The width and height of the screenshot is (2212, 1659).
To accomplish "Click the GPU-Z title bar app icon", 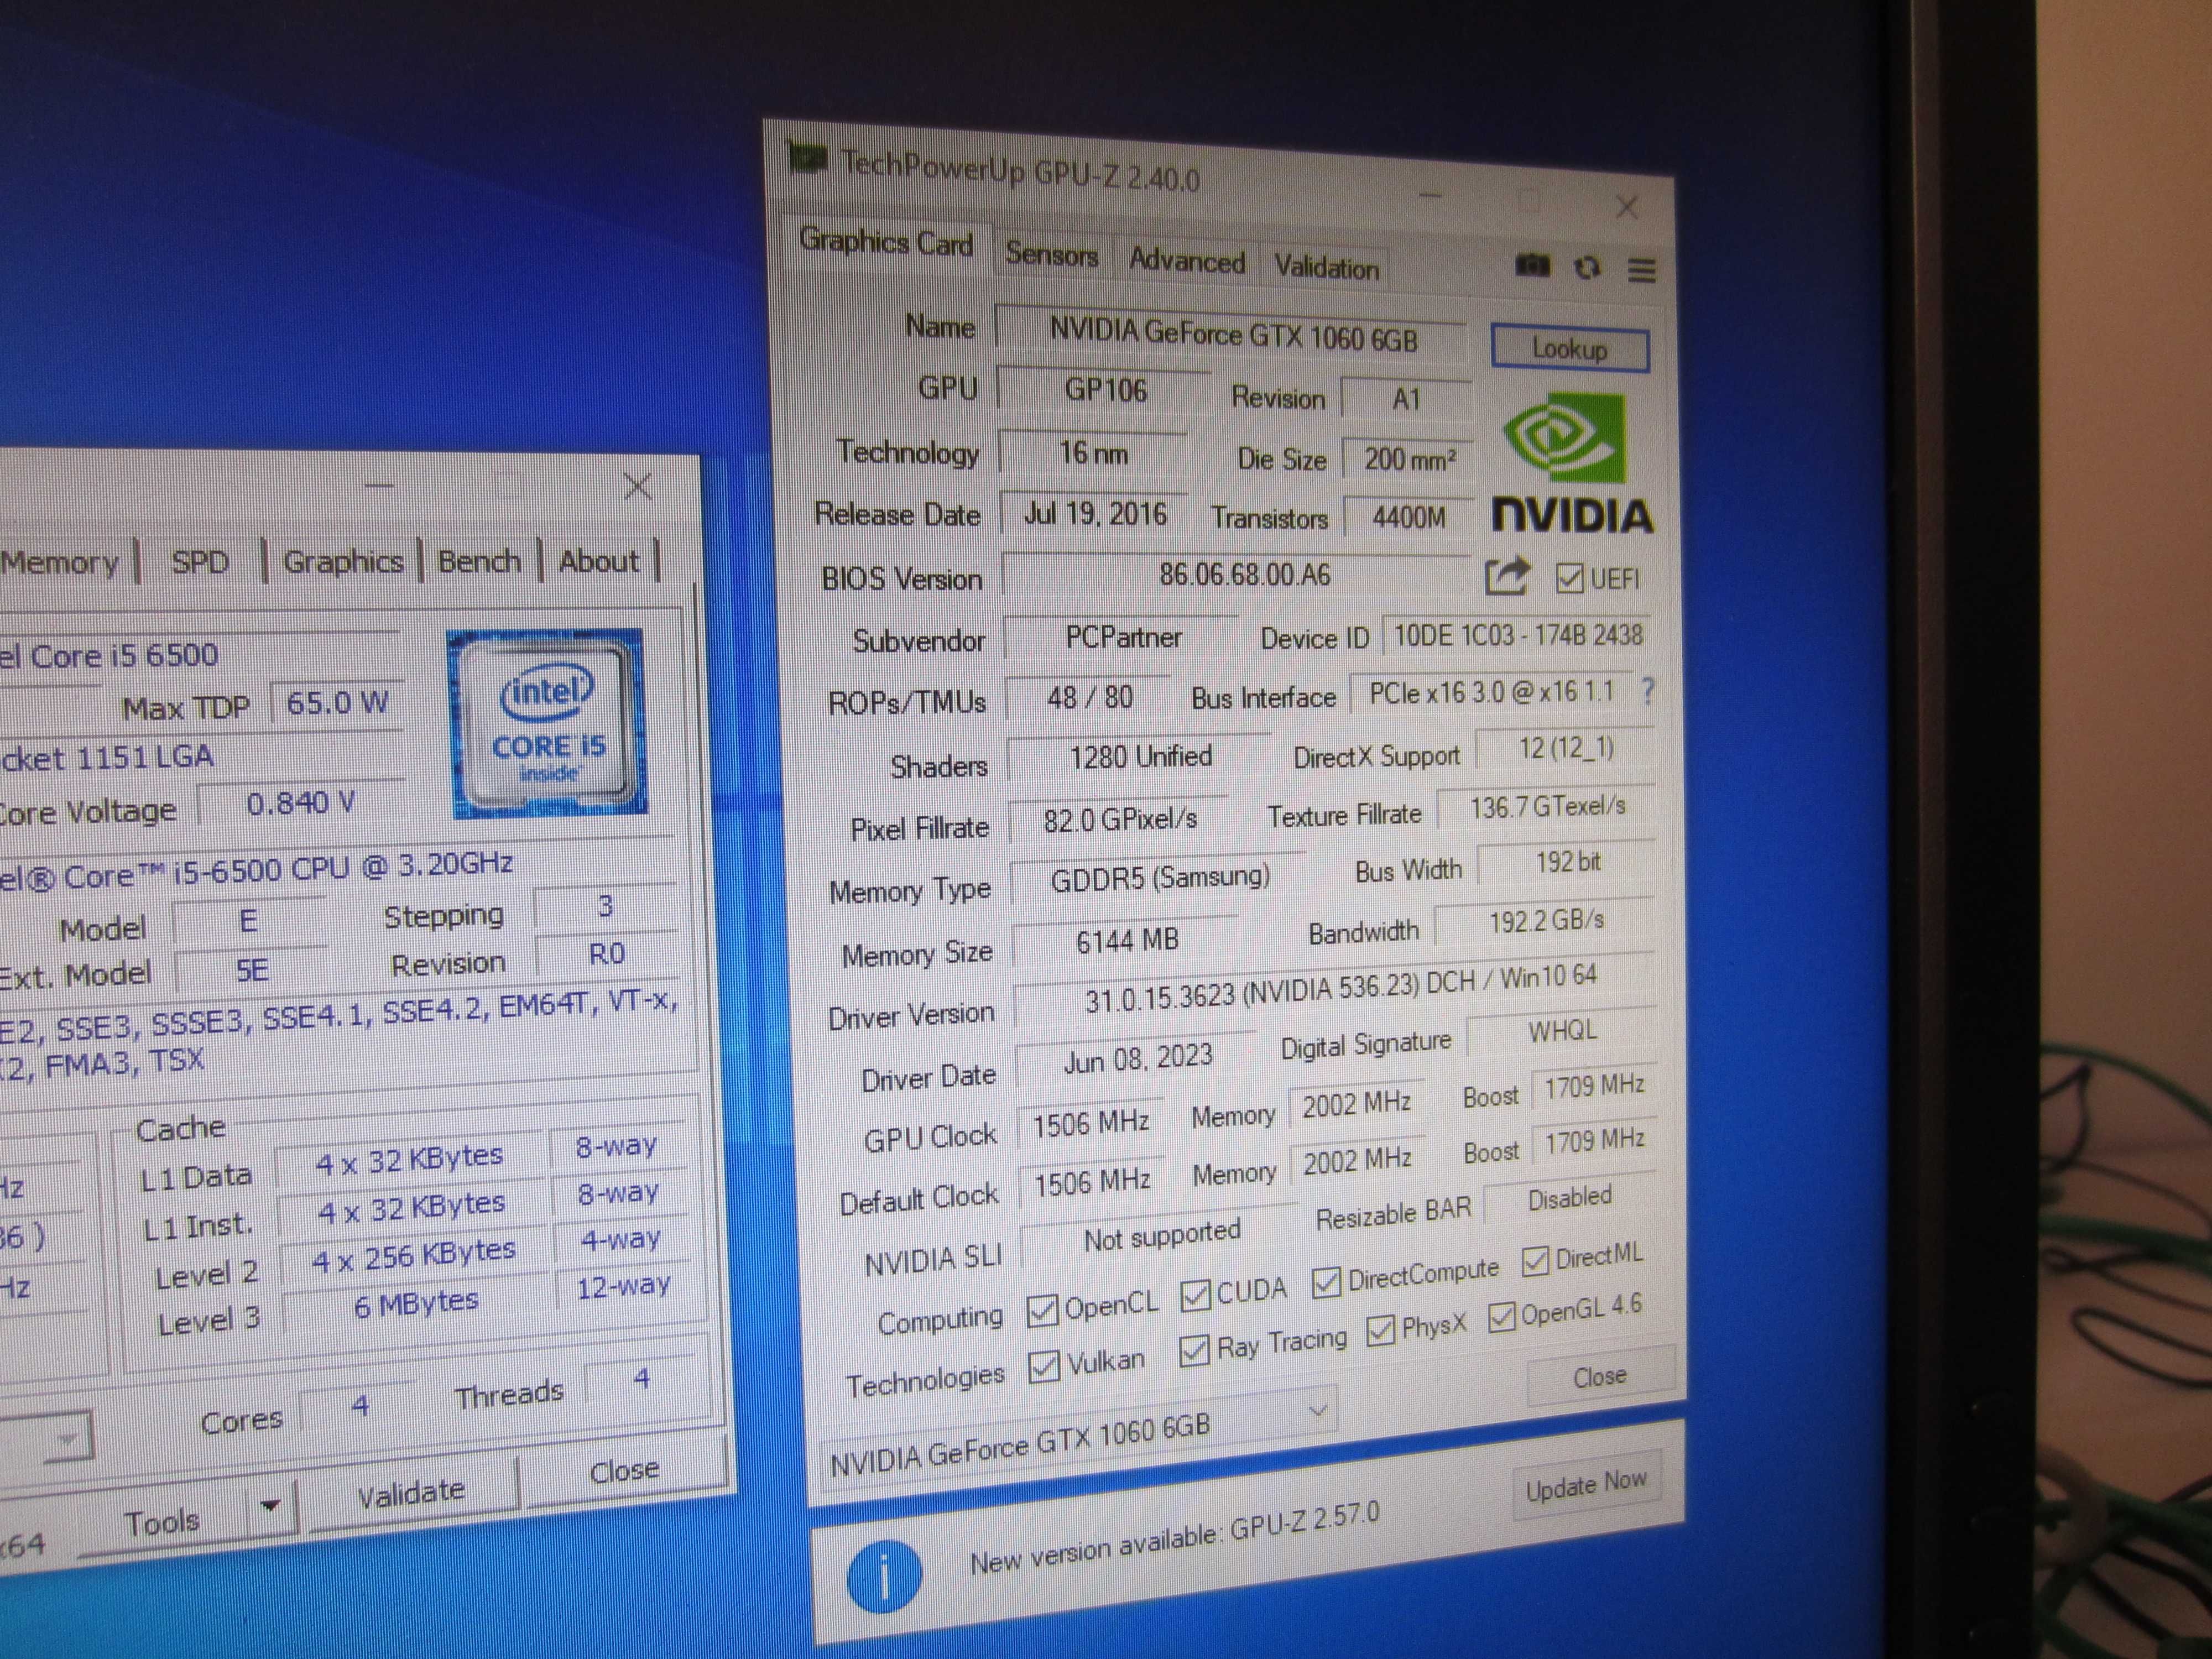I will click(807, 157).
